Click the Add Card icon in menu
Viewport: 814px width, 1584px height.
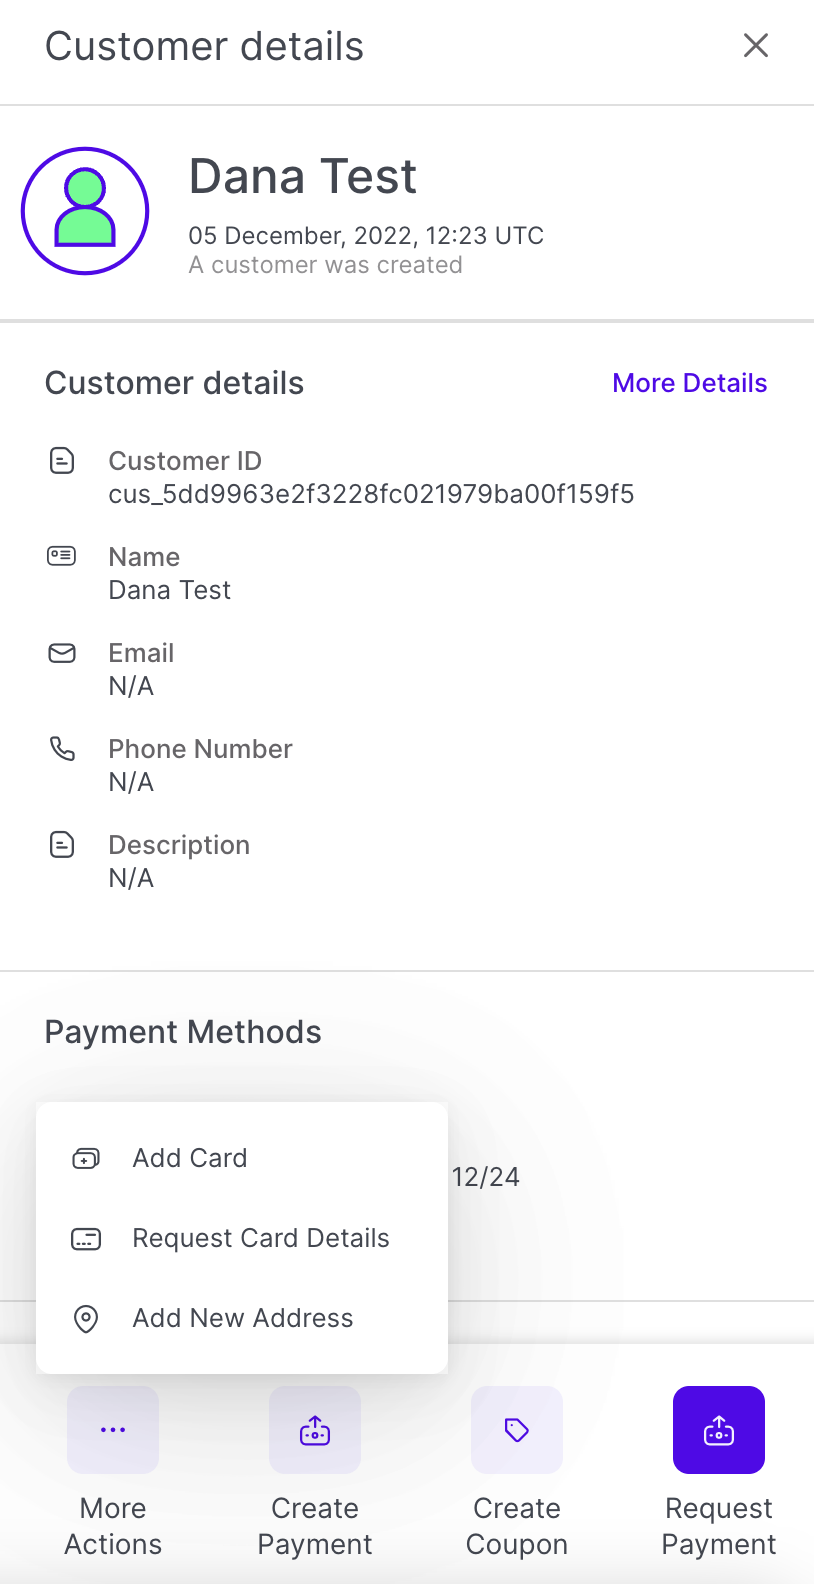(86, 1159)
